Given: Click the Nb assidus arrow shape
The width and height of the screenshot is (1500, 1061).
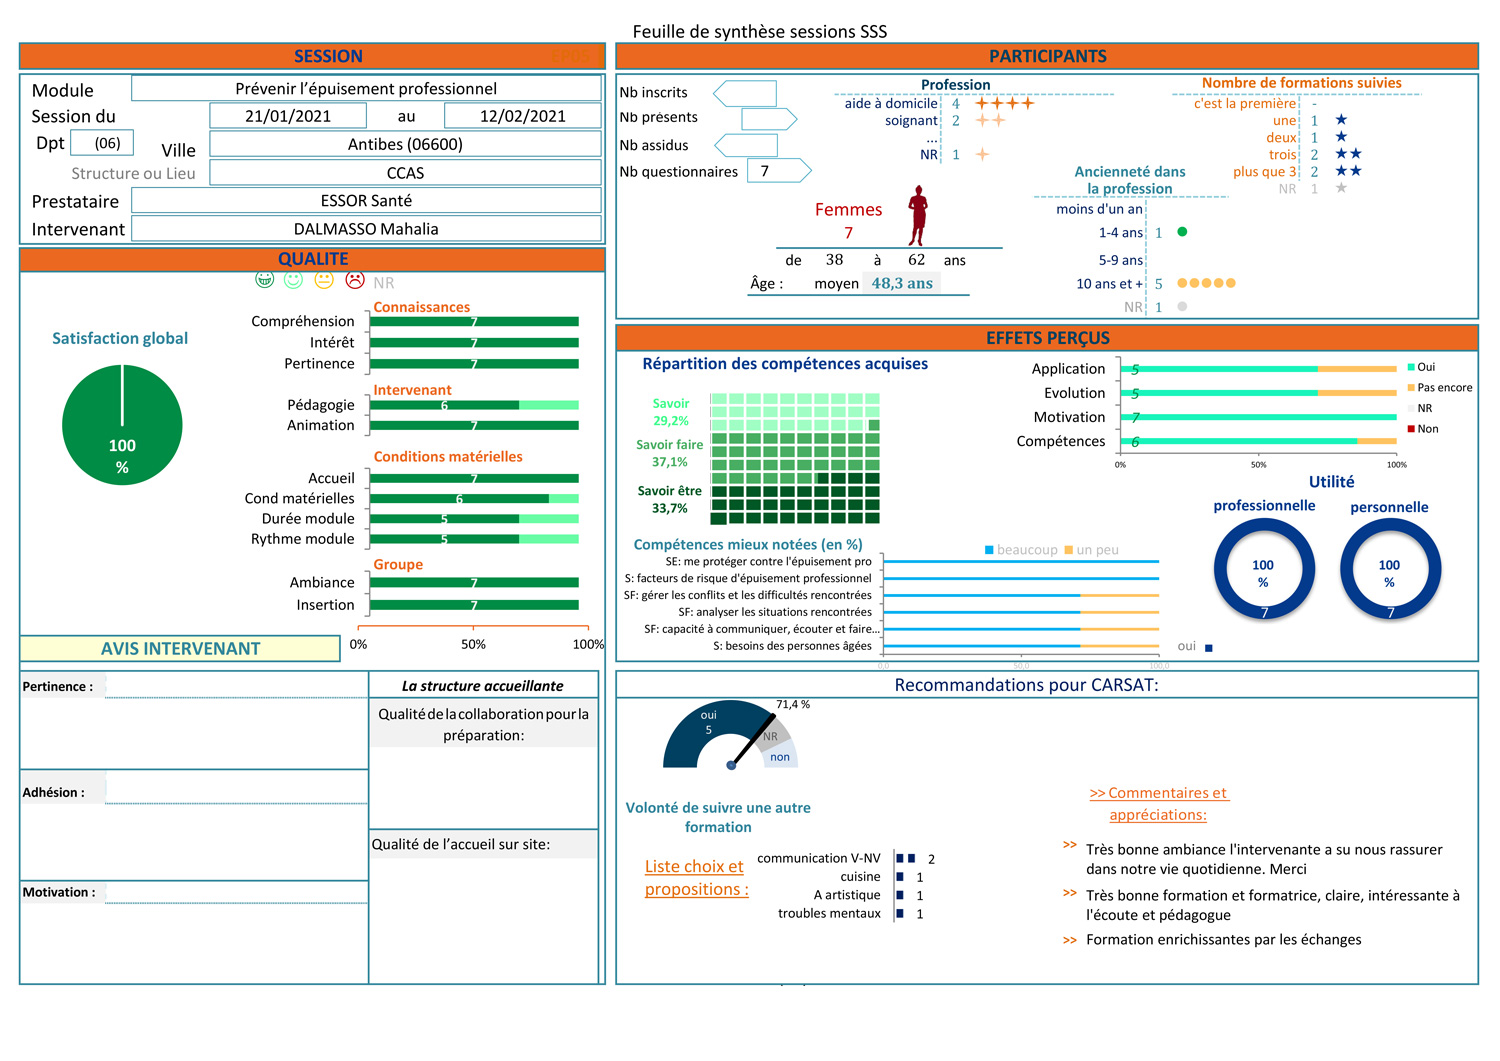Looking at the screenshot, I should click(x=745, y=146).
